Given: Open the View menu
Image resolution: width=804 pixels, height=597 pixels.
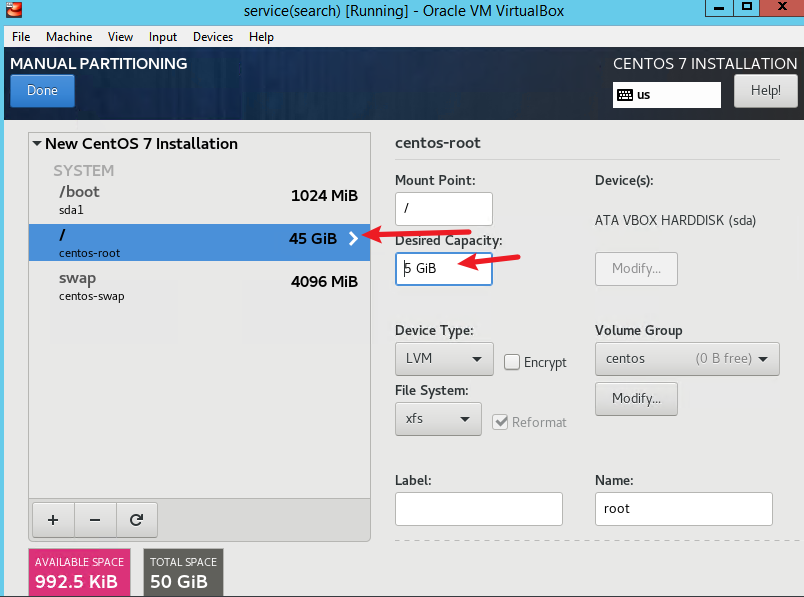Looking at the screenshot, I should pos(120,37).
